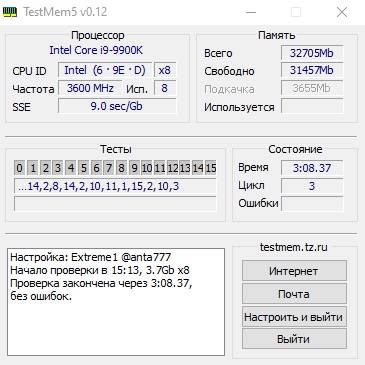
Task: Click the empty progress bar under test sequence
Action: 115,204
